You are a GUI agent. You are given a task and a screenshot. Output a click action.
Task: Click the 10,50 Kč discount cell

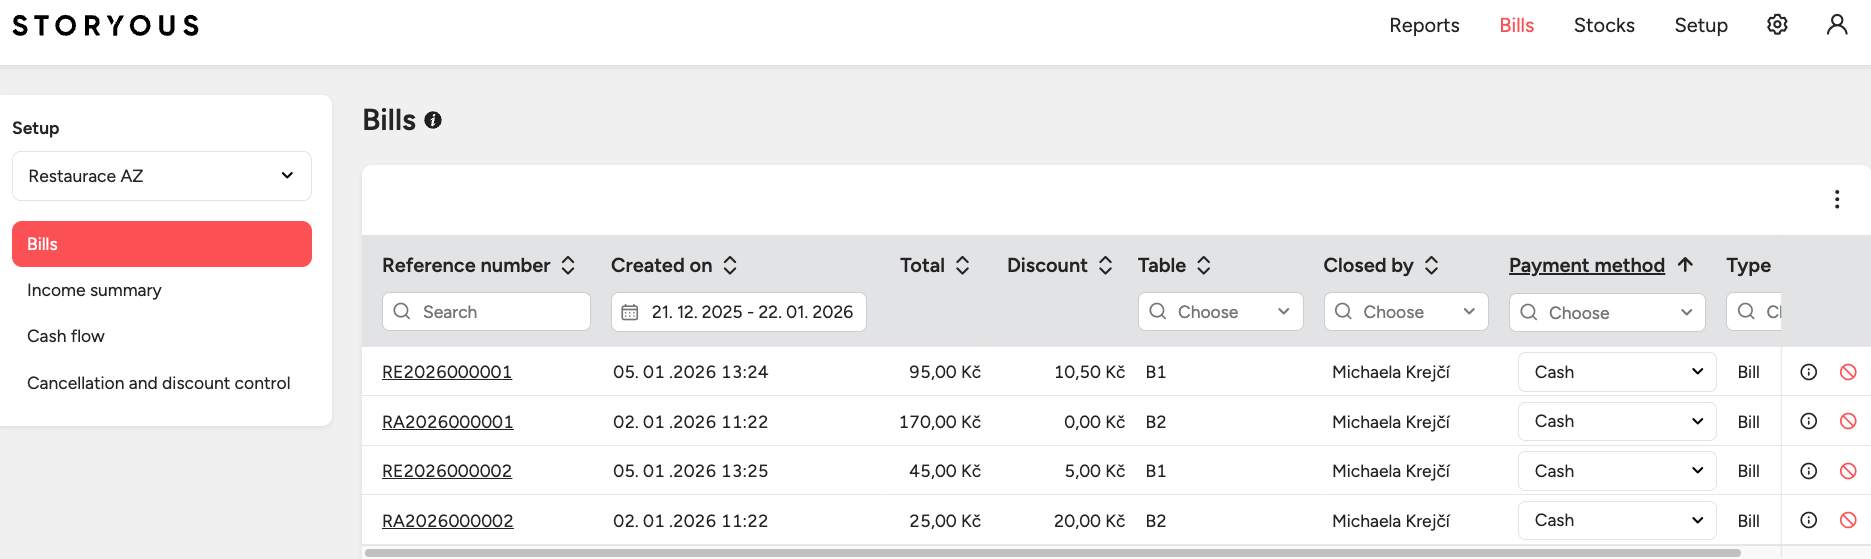(x=1090, y=372)
